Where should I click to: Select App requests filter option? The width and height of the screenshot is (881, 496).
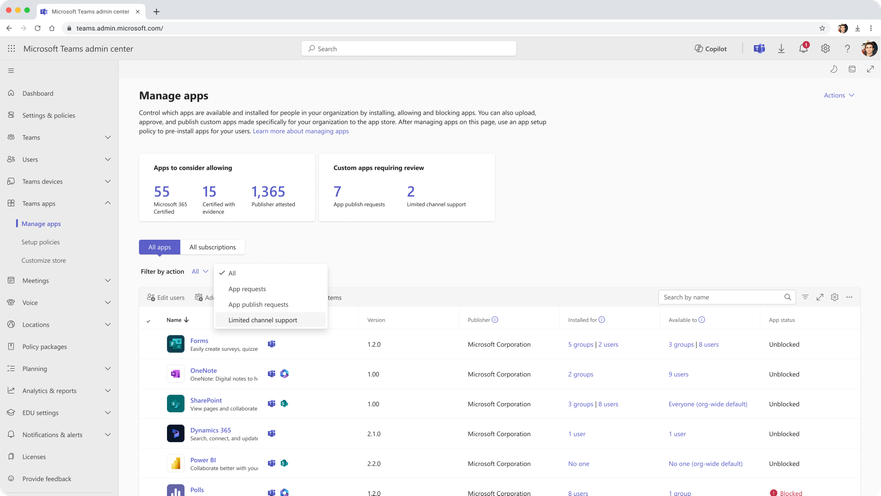270,289
